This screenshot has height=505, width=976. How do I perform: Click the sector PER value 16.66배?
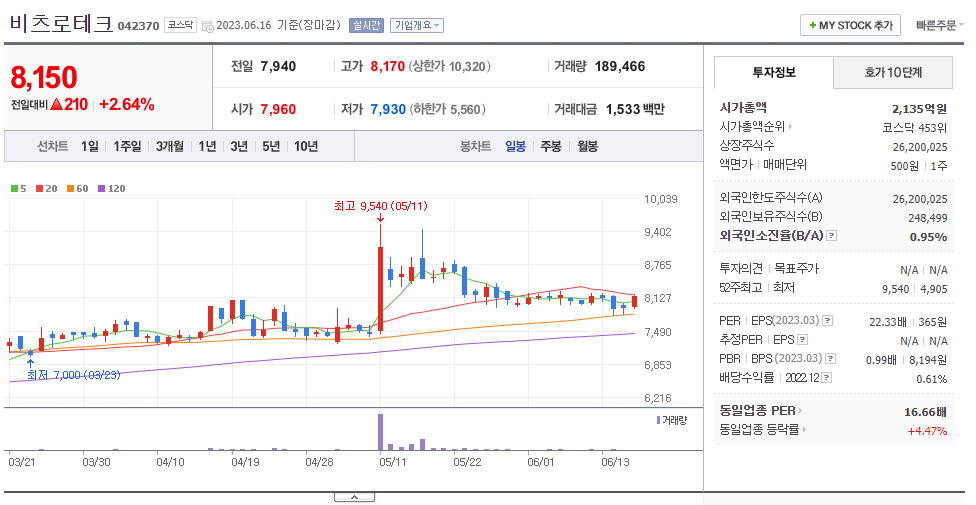pyautogui.click(x=925, y=412)
